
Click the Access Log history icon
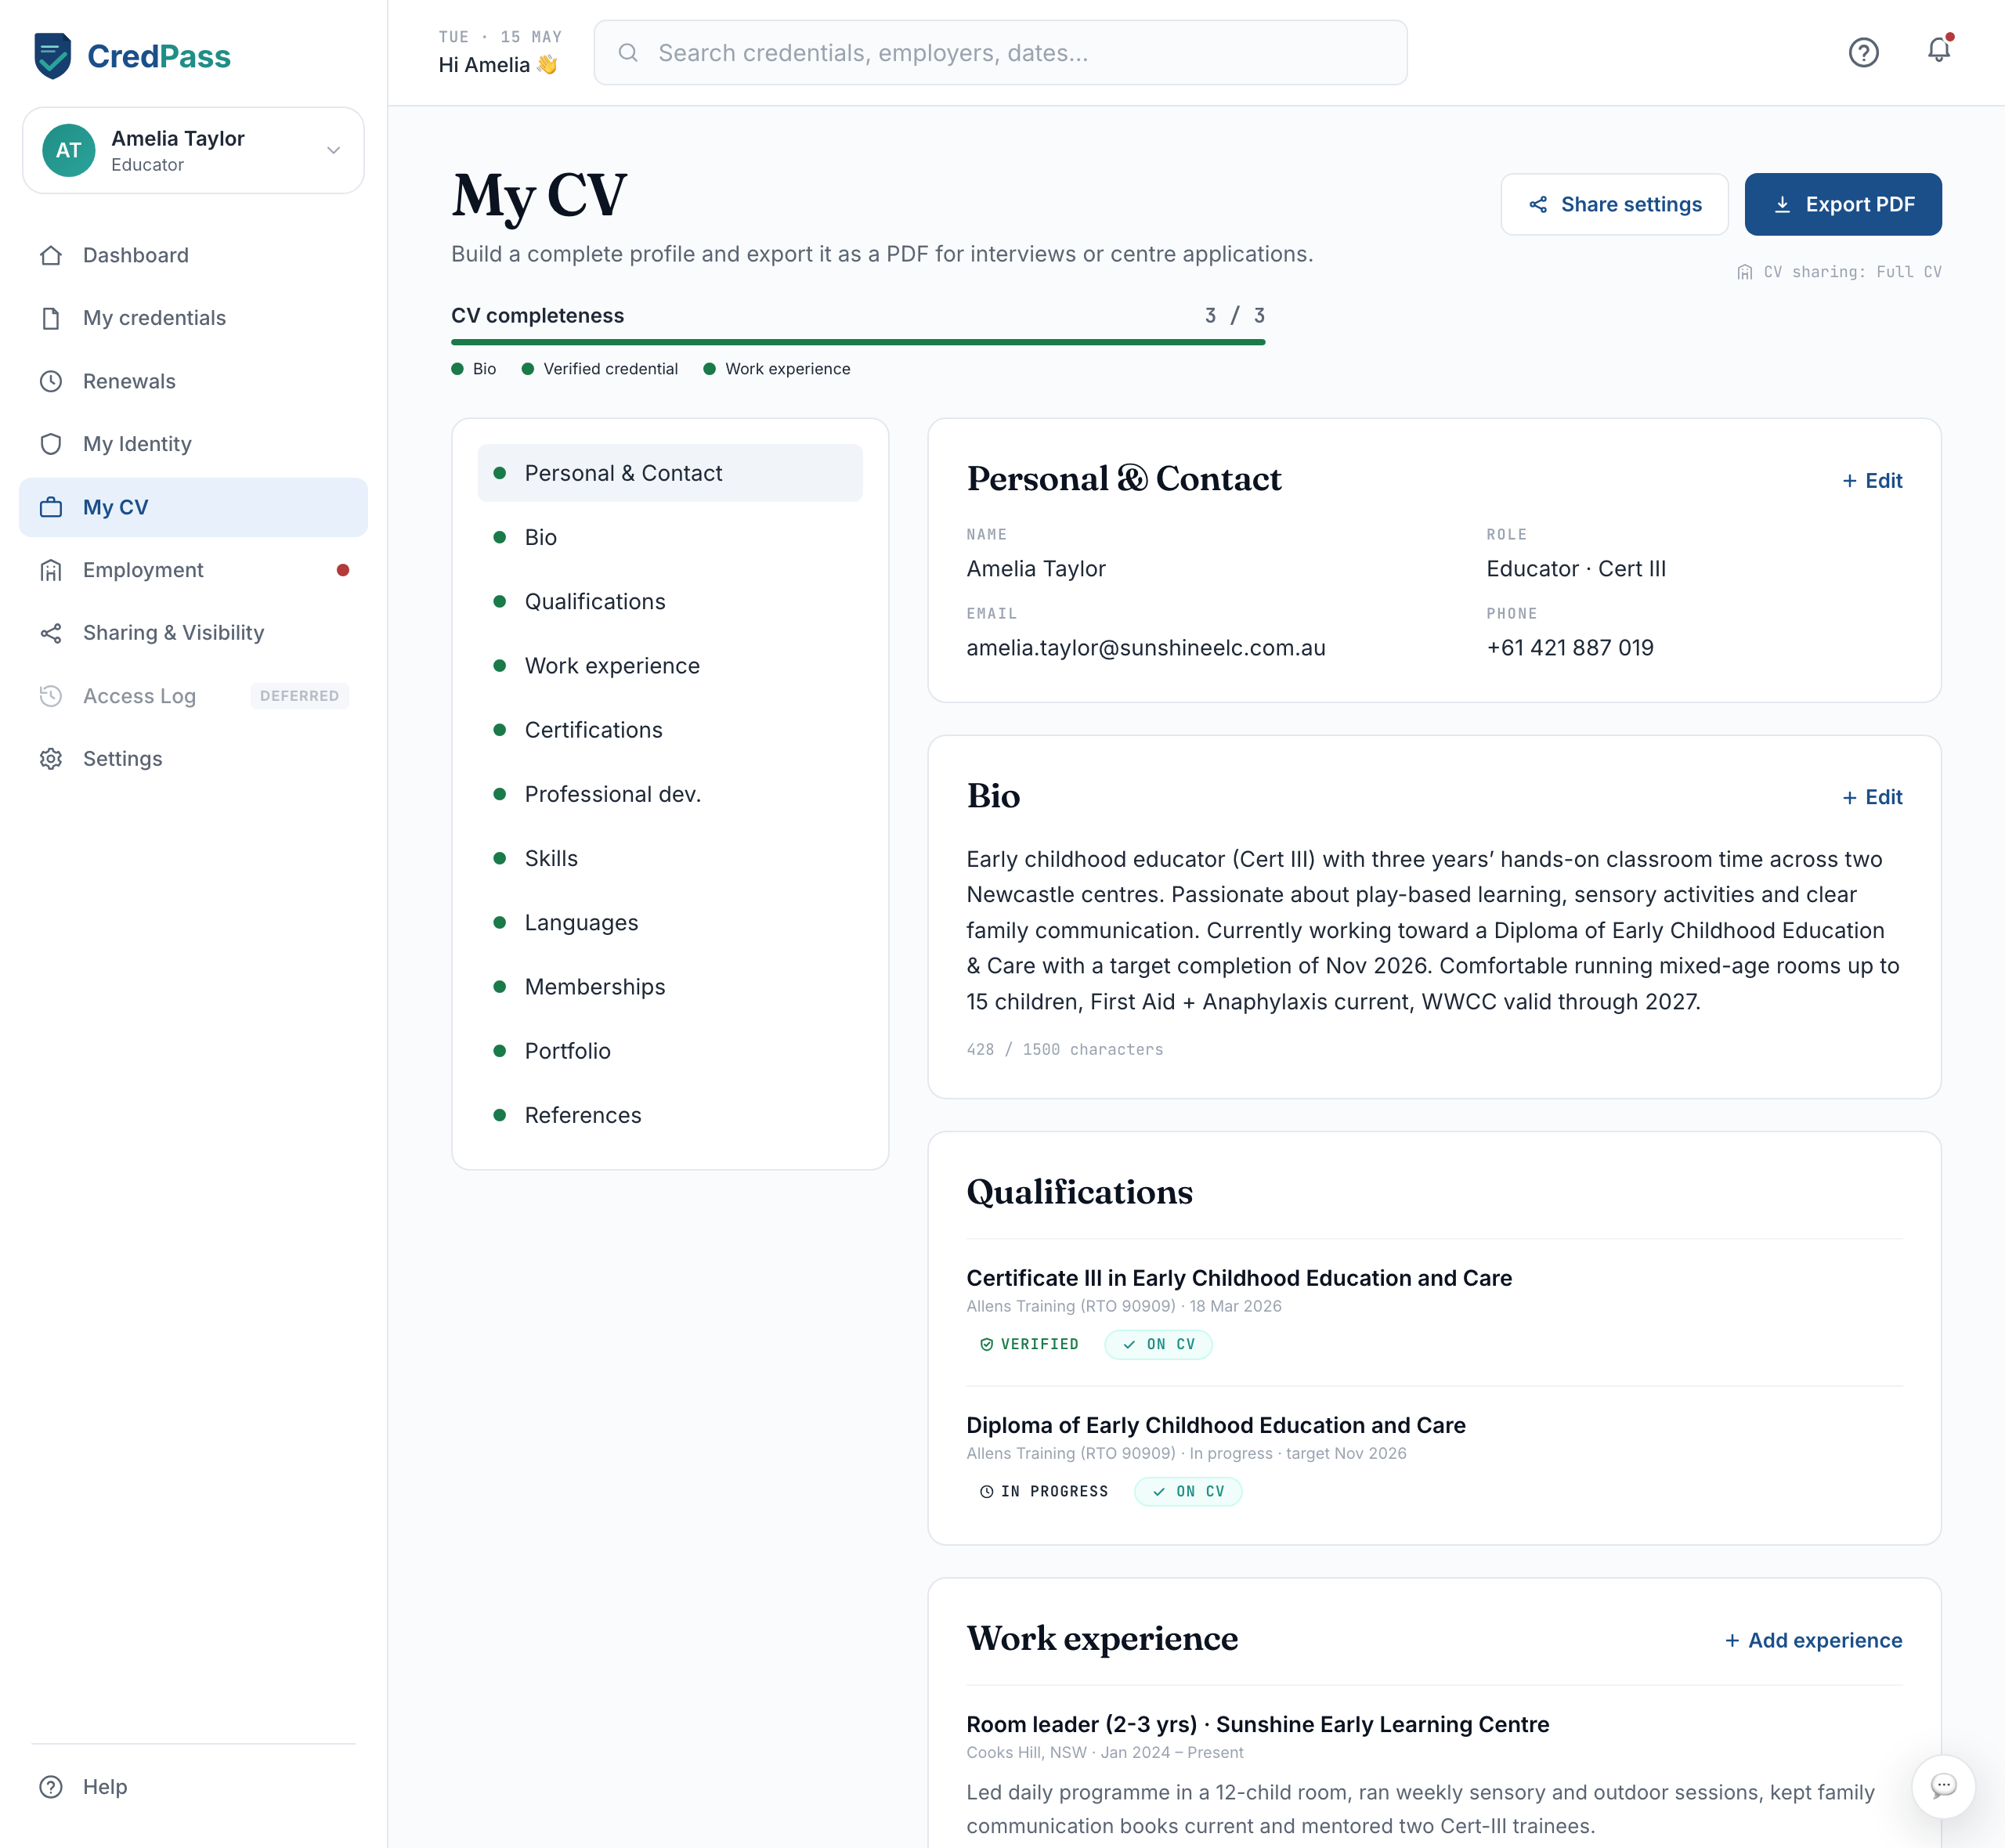click(x=51, y=696)
